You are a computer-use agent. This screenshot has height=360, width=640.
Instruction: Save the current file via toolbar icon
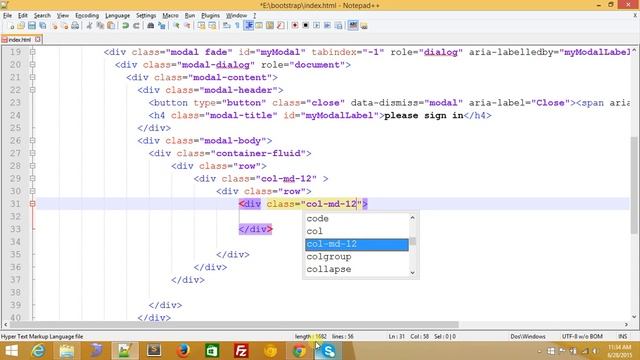[32, 26]
